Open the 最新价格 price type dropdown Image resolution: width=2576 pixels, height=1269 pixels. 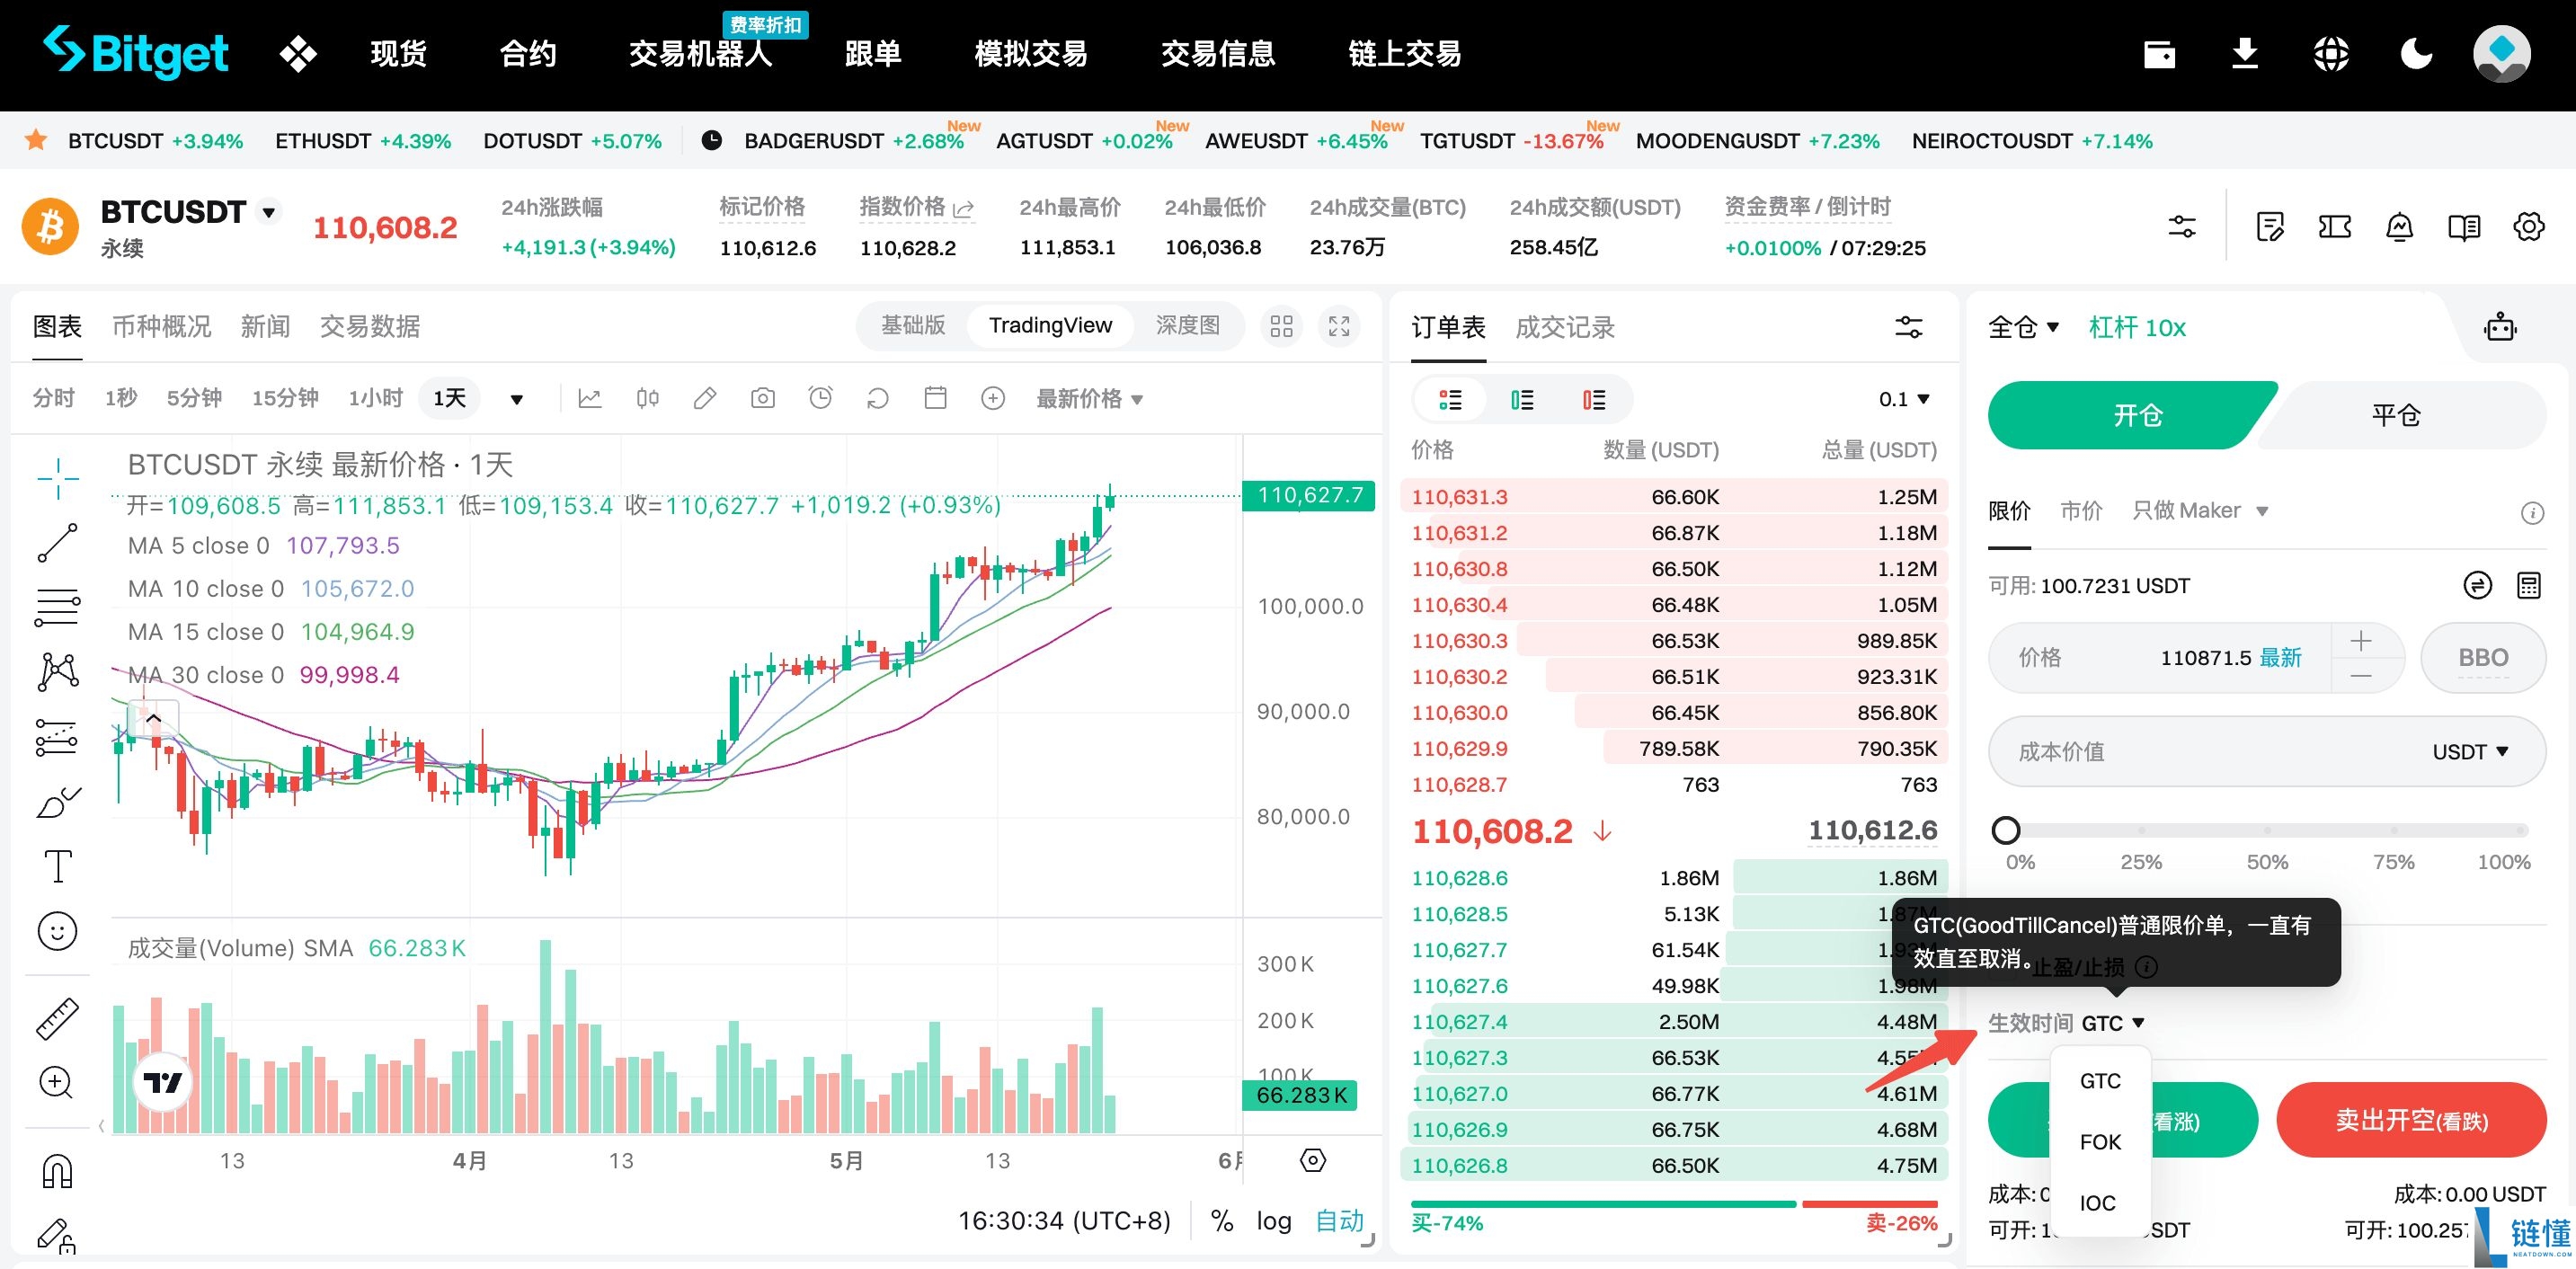(1090, 398)
